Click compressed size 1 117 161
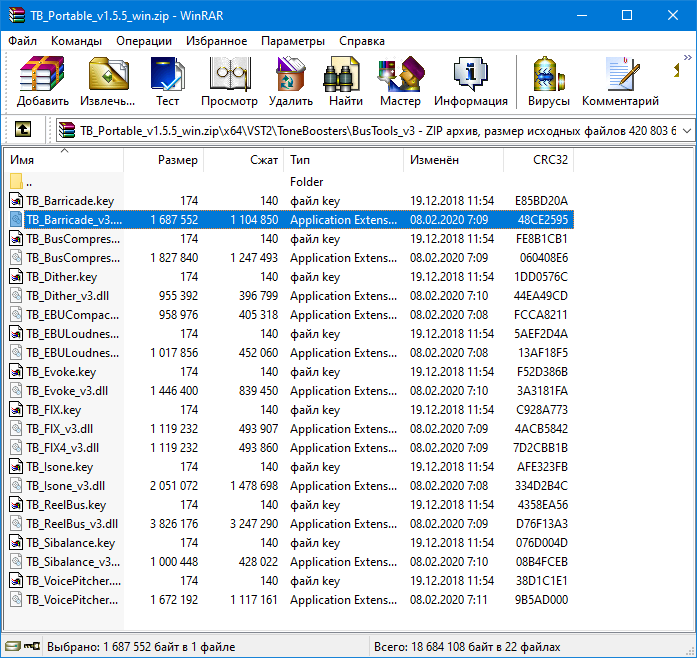 [x=254, y=600]
